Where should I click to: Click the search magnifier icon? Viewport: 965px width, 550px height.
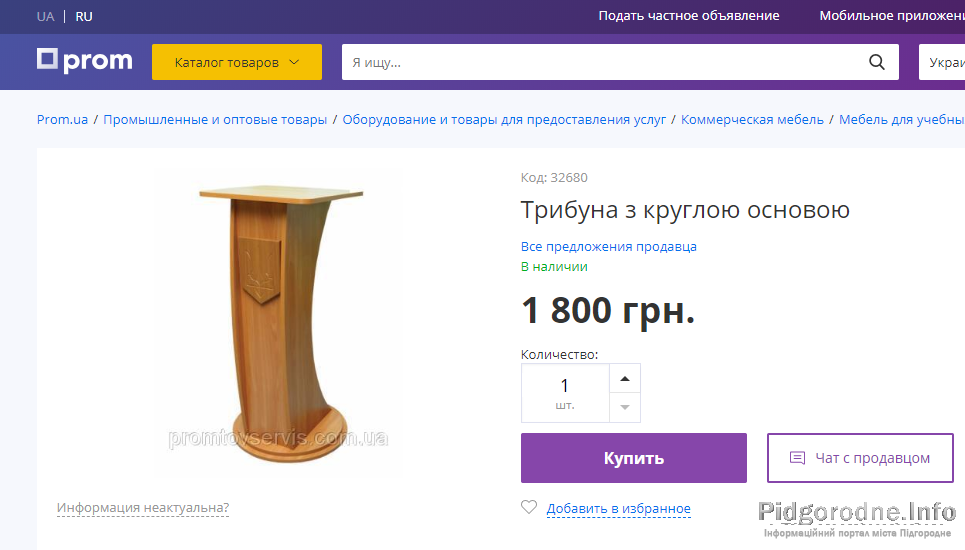click(x=876, y=62)
